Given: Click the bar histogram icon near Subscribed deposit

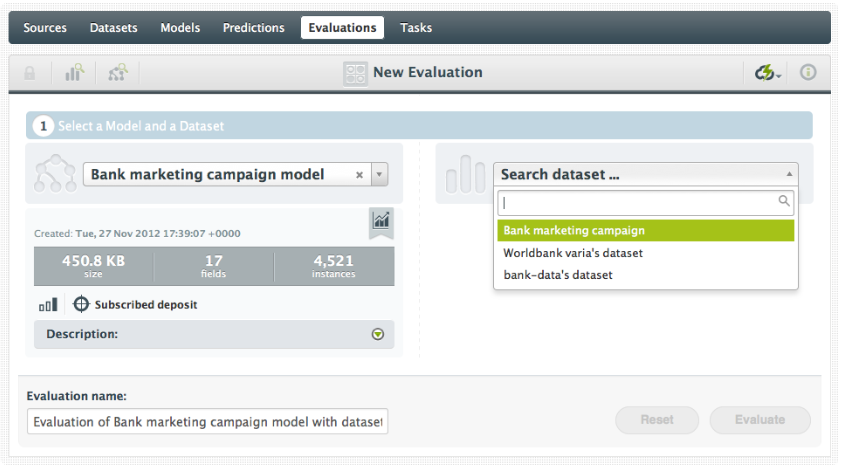Looking at the screenshot, I should tap(48, 305).
